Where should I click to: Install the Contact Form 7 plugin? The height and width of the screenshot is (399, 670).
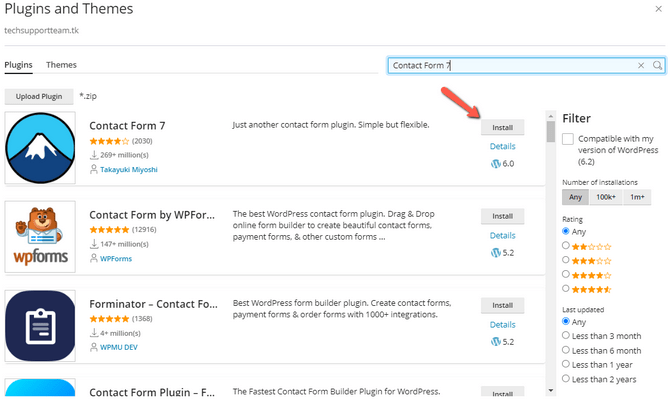pos(502,127)
